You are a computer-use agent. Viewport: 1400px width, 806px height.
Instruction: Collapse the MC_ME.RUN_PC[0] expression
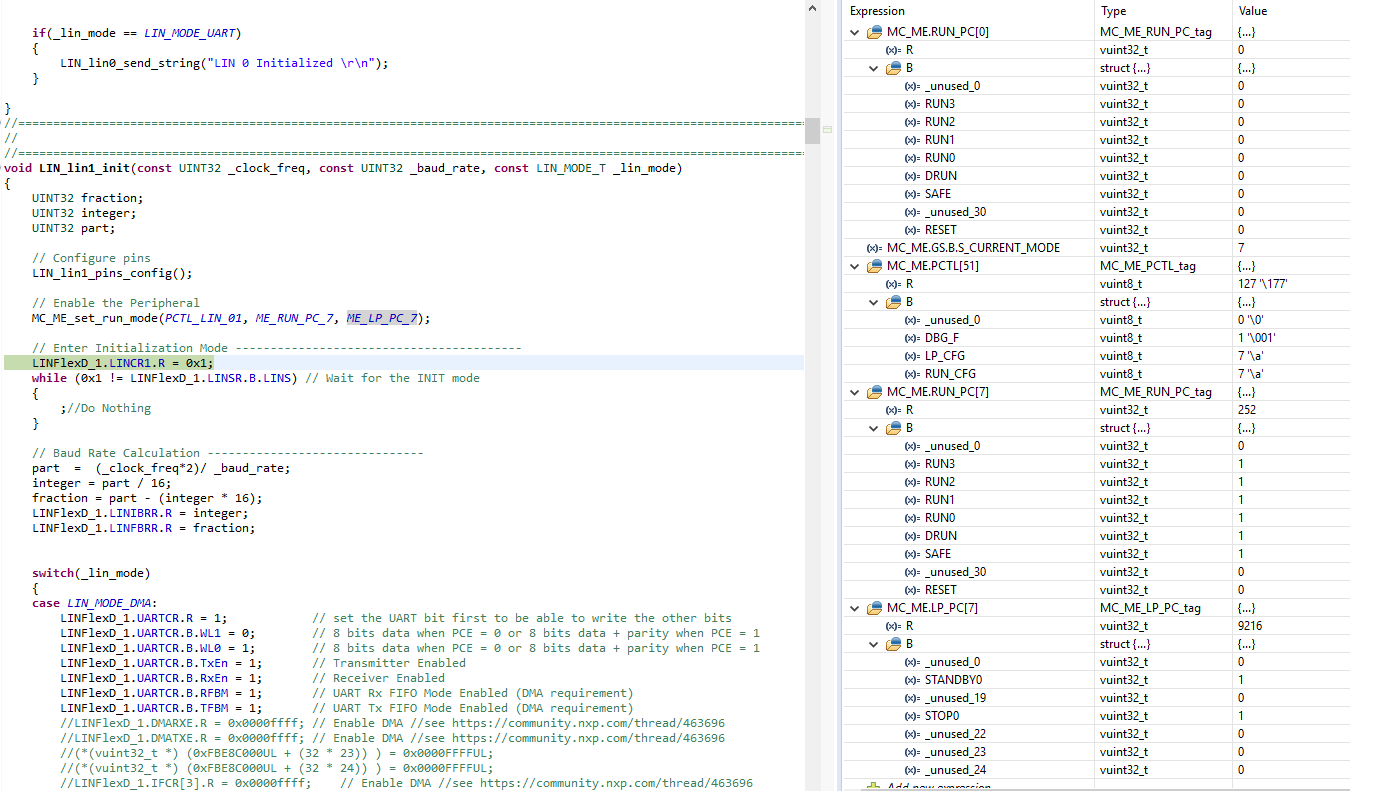(x=853, y=31)
